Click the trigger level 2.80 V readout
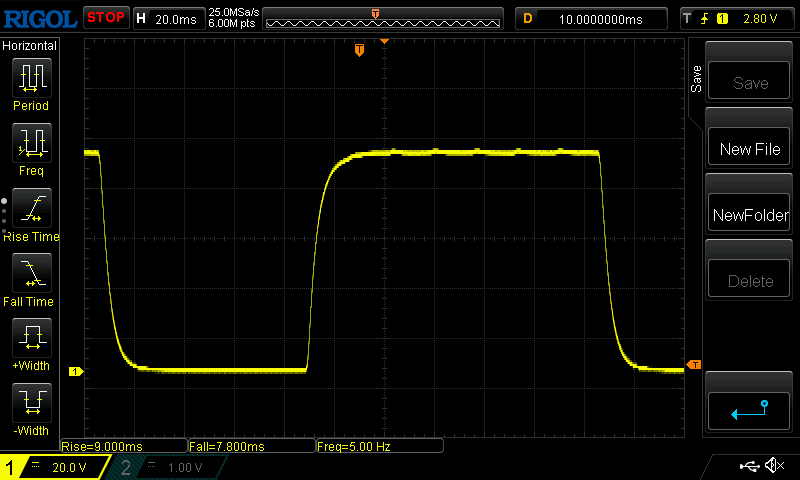The width and height of the screenshot is (800, 480). 760,19
